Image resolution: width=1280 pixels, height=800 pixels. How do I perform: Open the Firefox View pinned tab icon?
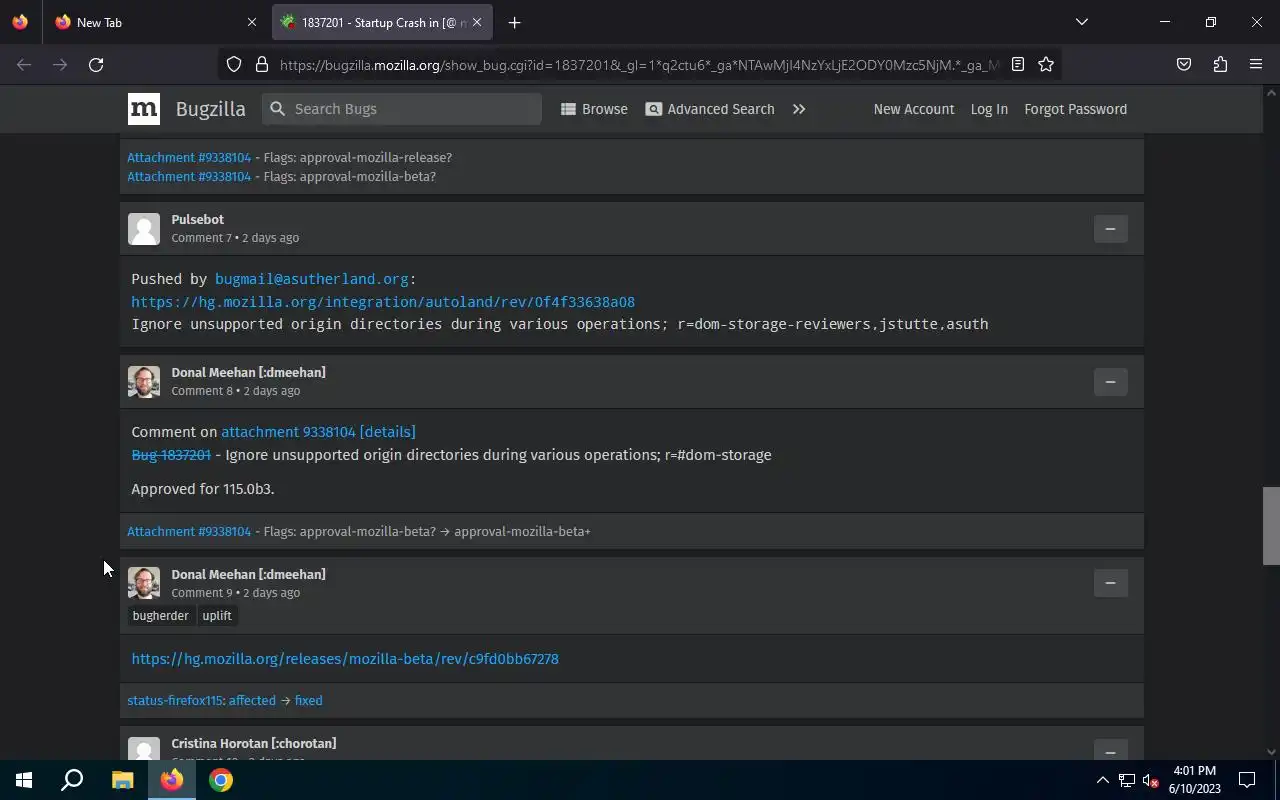20,22
